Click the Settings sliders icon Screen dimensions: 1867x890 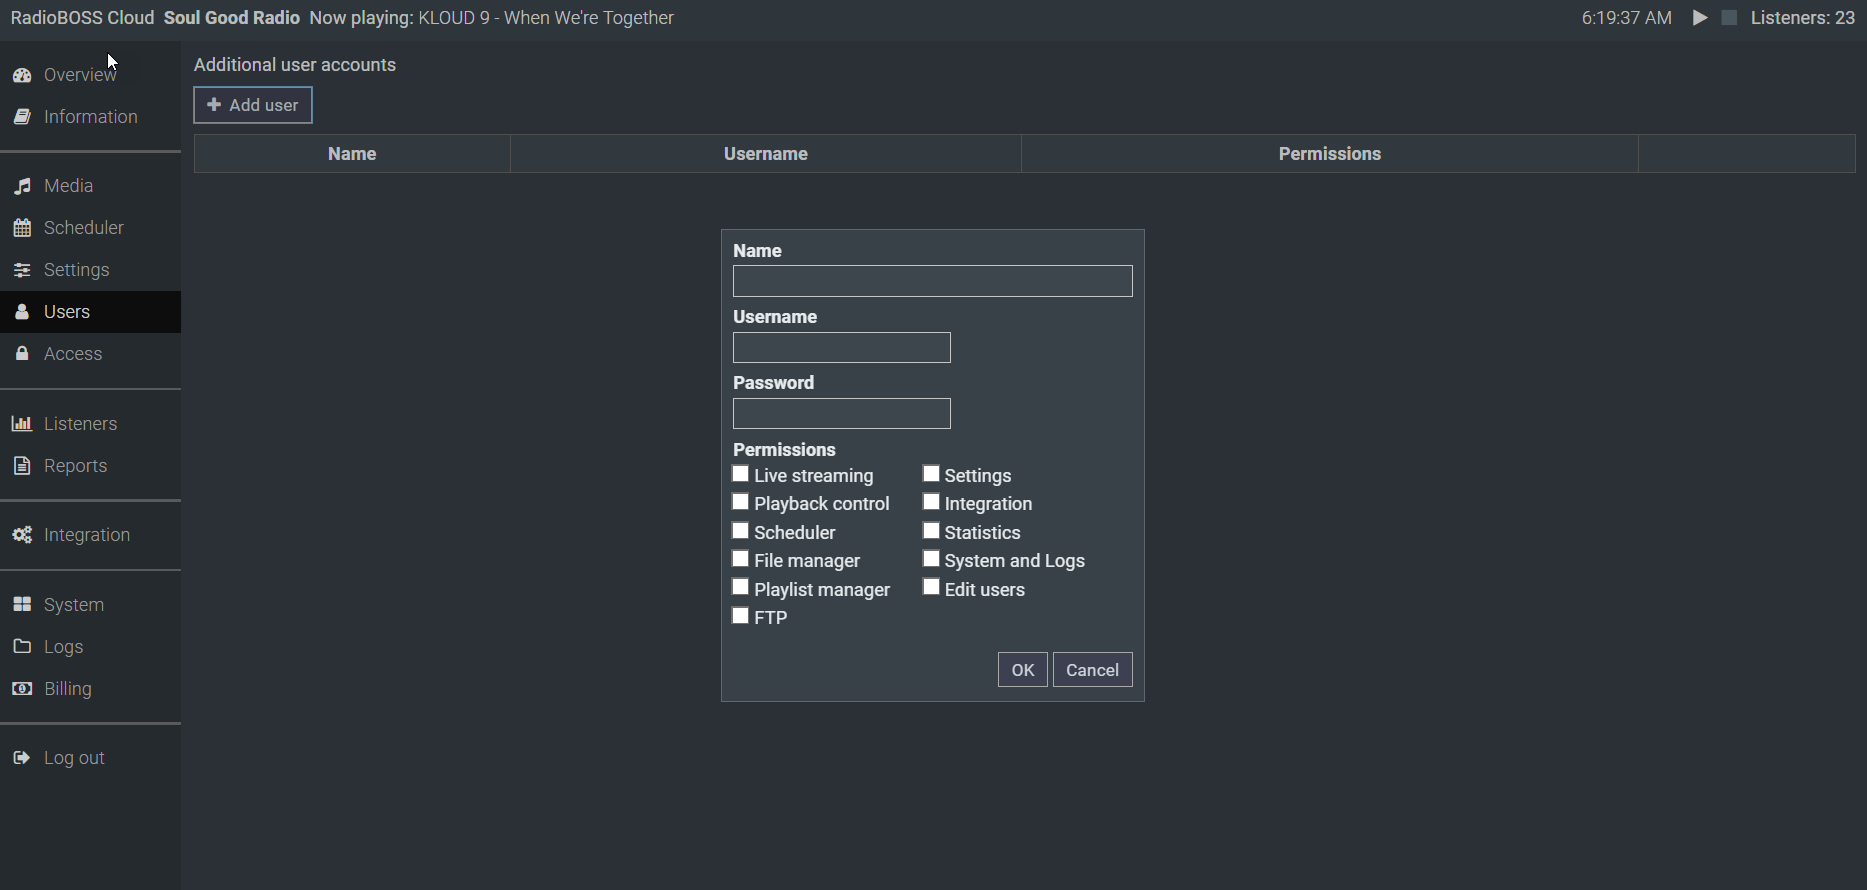pyautogui.click(x=22, y=270)
